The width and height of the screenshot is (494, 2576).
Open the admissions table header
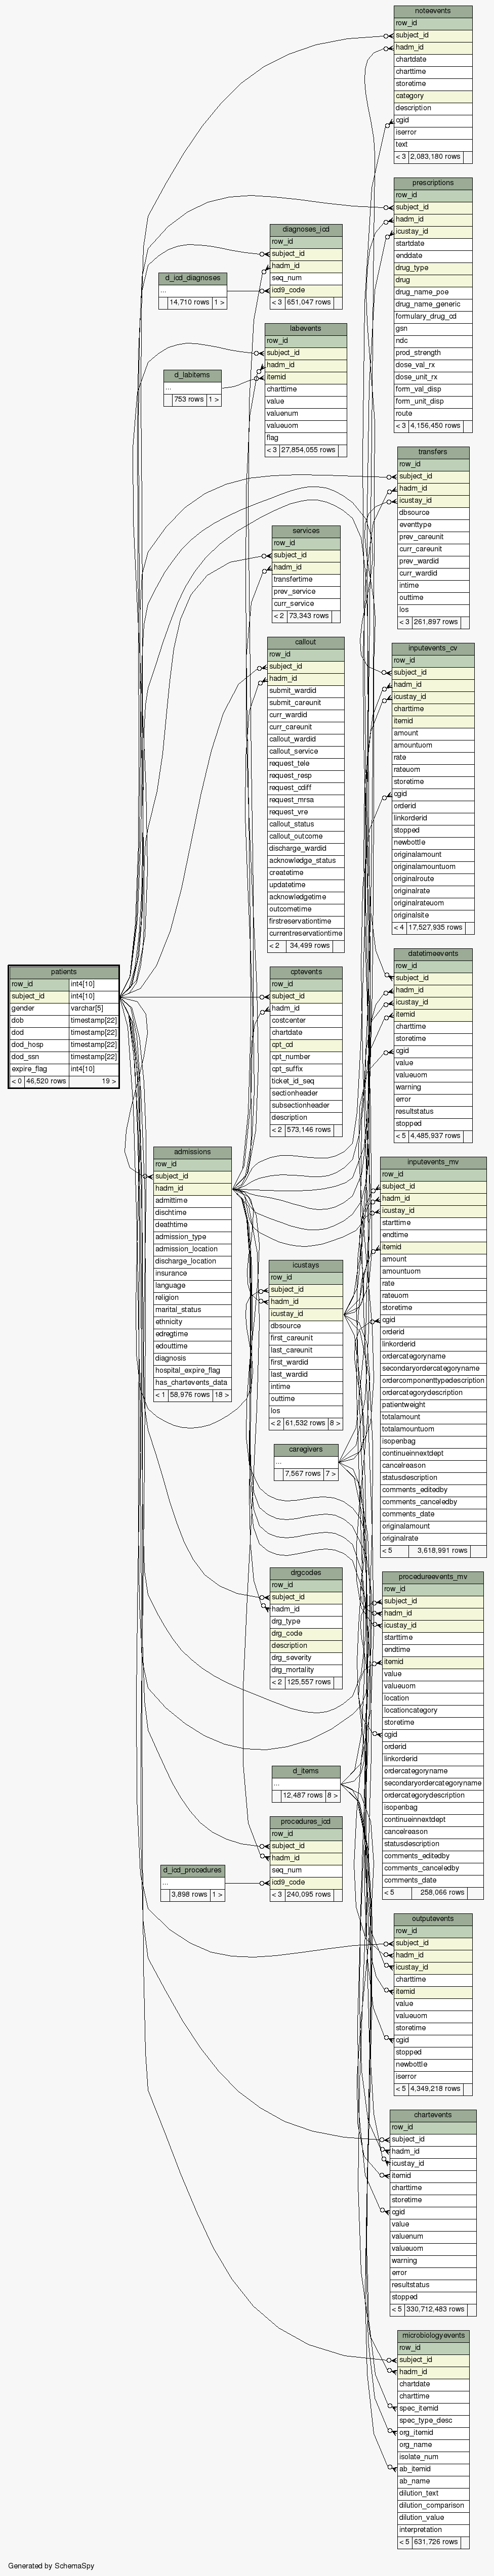192,1152
